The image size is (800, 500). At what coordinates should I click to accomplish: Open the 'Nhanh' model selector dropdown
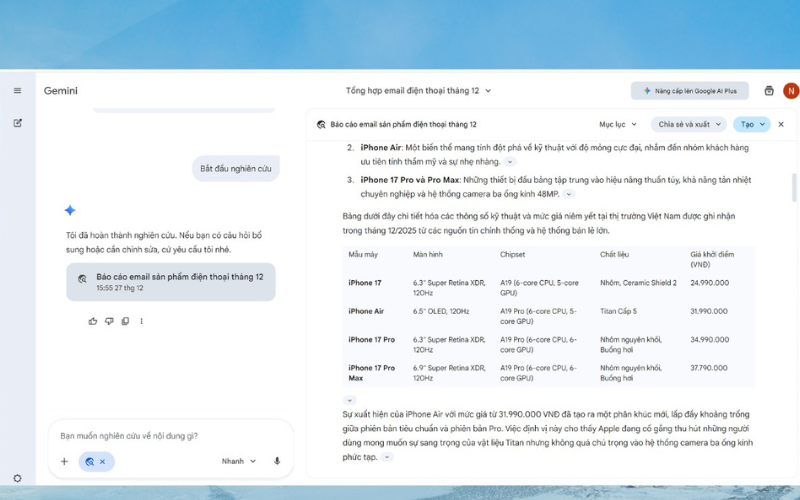point(238,461)
